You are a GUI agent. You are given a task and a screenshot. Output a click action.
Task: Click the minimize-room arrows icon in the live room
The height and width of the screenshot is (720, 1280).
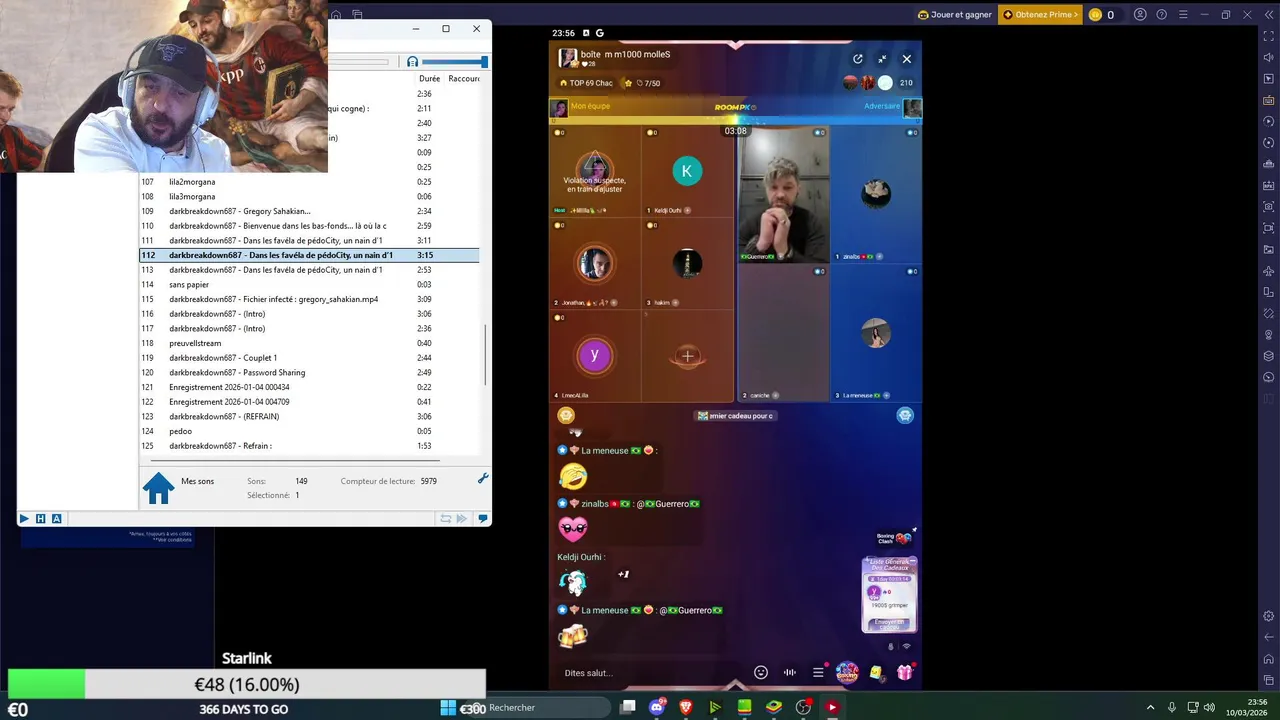(x=882, y=59)
